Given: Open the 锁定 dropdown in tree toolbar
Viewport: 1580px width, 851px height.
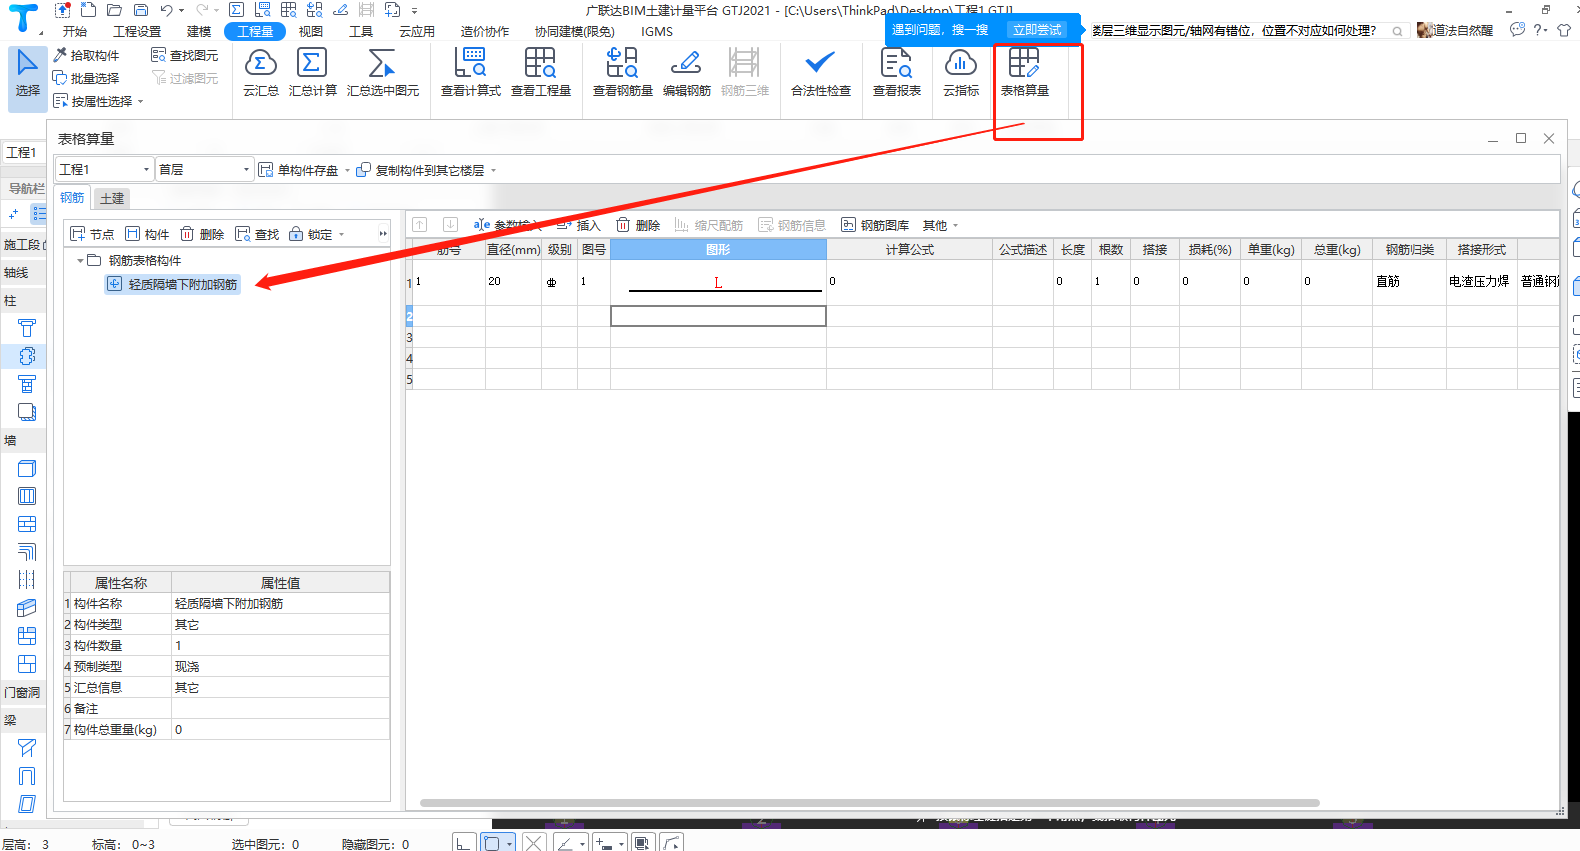Looking at the screenshot, I should tap(341, 234).
